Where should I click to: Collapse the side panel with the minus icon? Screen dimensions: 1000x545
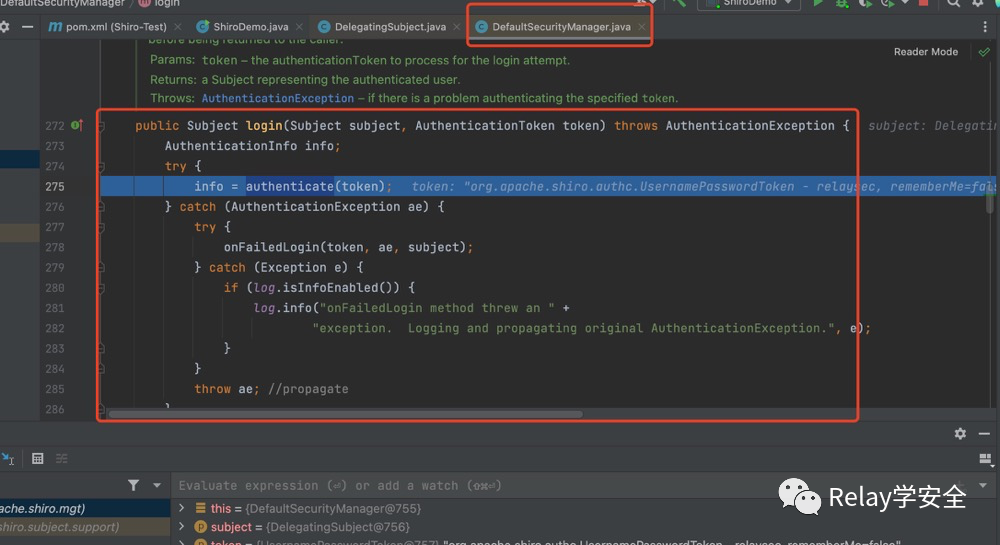coord(27,27)
